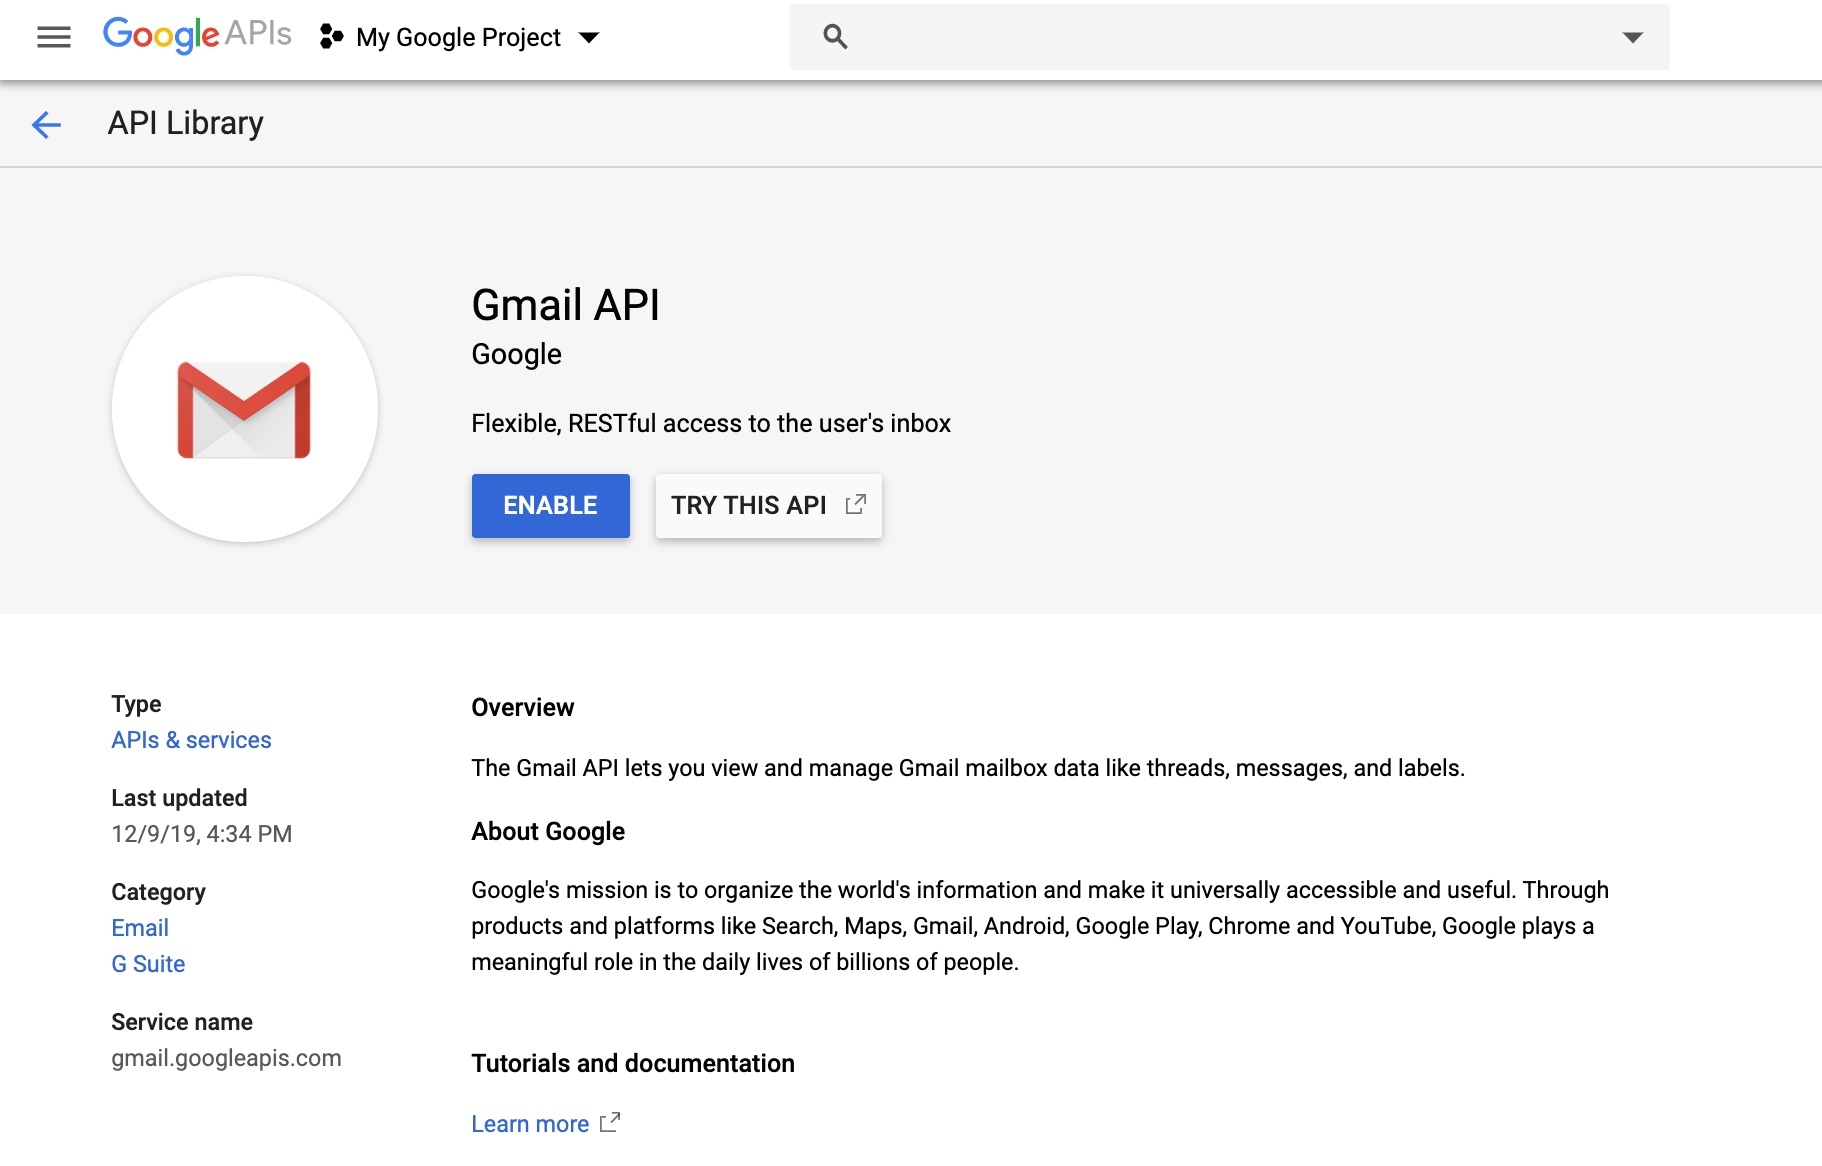Click the Google APIs logo
Image resolution: width=1822 pixels, height=1166 pixels.
[x=197, y=36]
